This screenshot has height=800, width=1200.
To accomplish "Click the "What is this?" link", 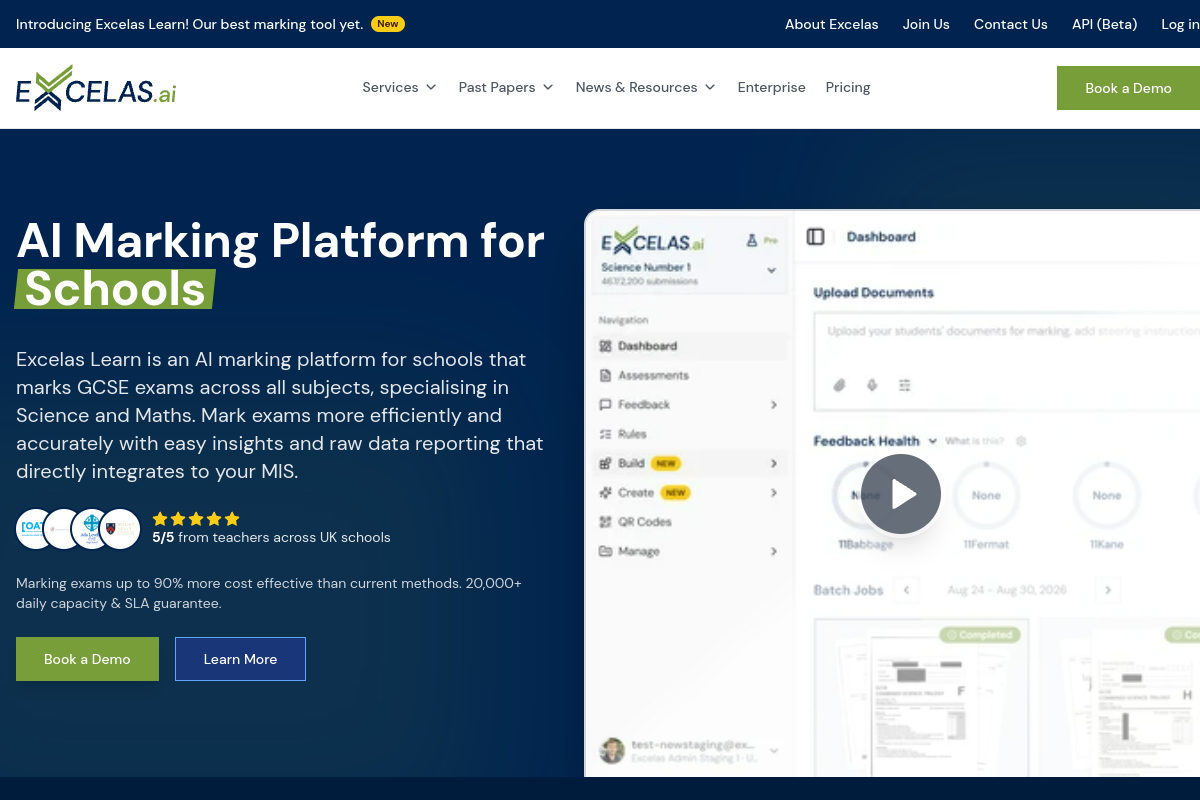I will pyautogui.click(x=975, y=441).
